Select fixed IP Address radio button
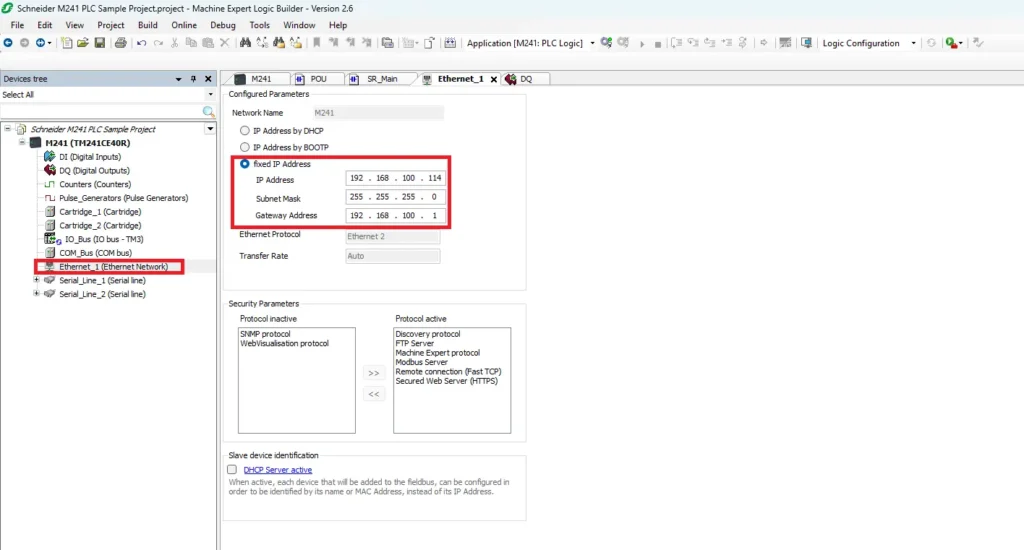Image resolution: width=1024 pixels, height=550 pixels. pos(245,164)
